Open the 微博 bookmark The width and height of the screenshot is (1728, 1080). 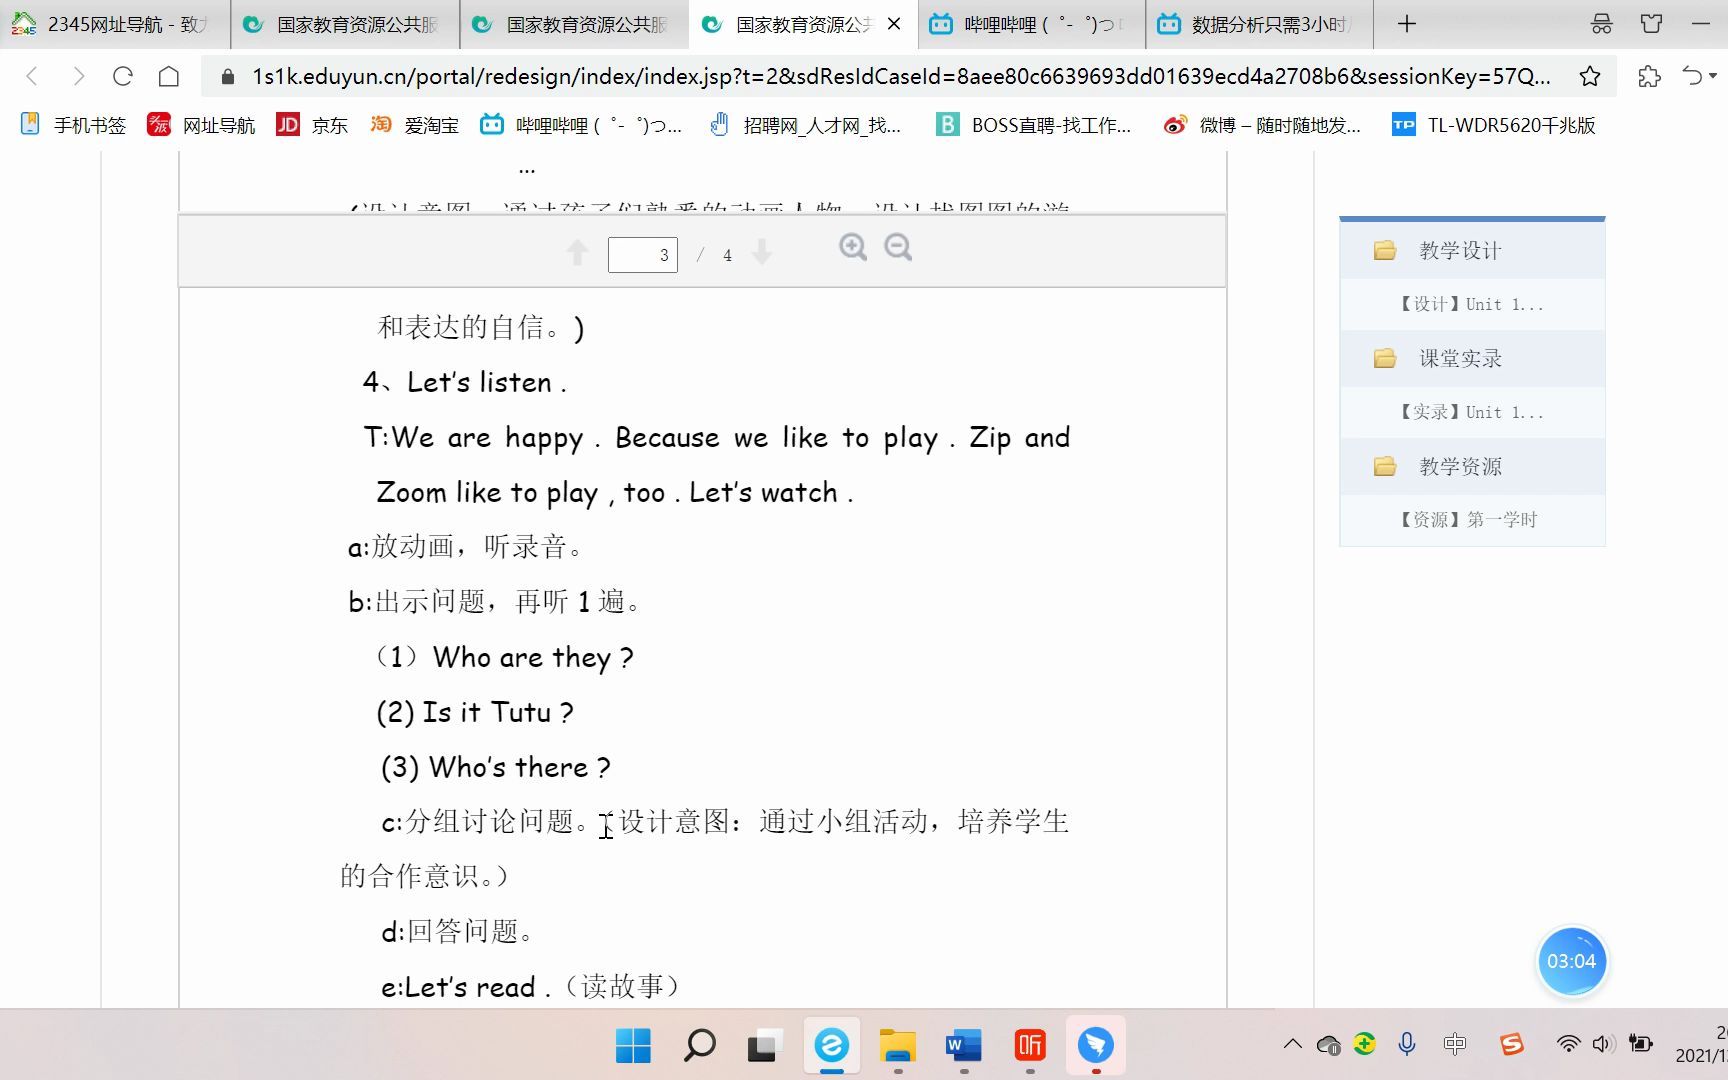[1262, 125]
